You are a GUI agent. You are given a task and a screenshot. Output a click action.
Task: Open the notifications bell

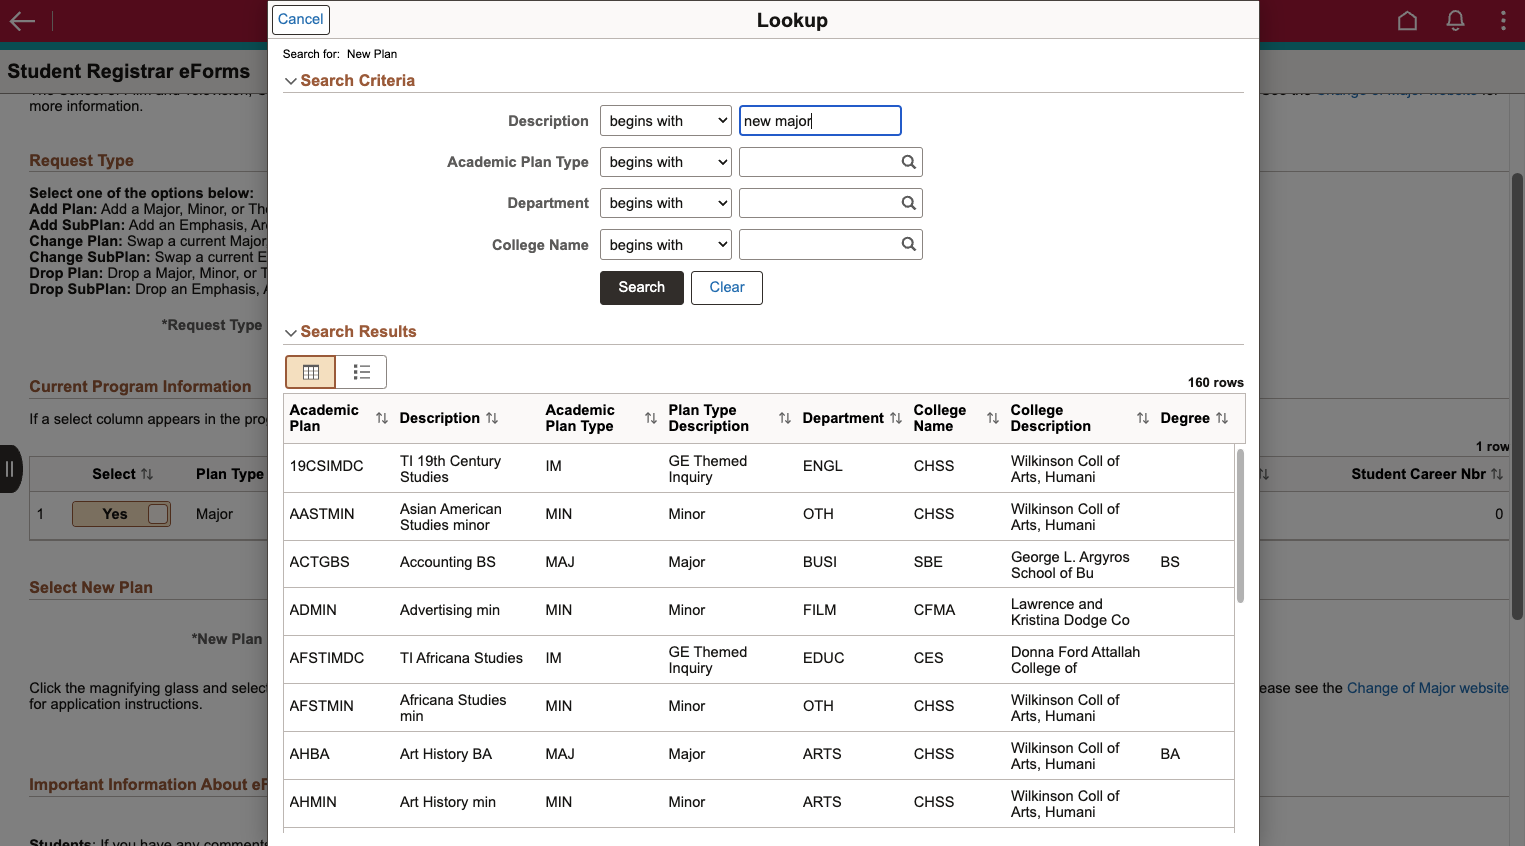click(1456, 21)
